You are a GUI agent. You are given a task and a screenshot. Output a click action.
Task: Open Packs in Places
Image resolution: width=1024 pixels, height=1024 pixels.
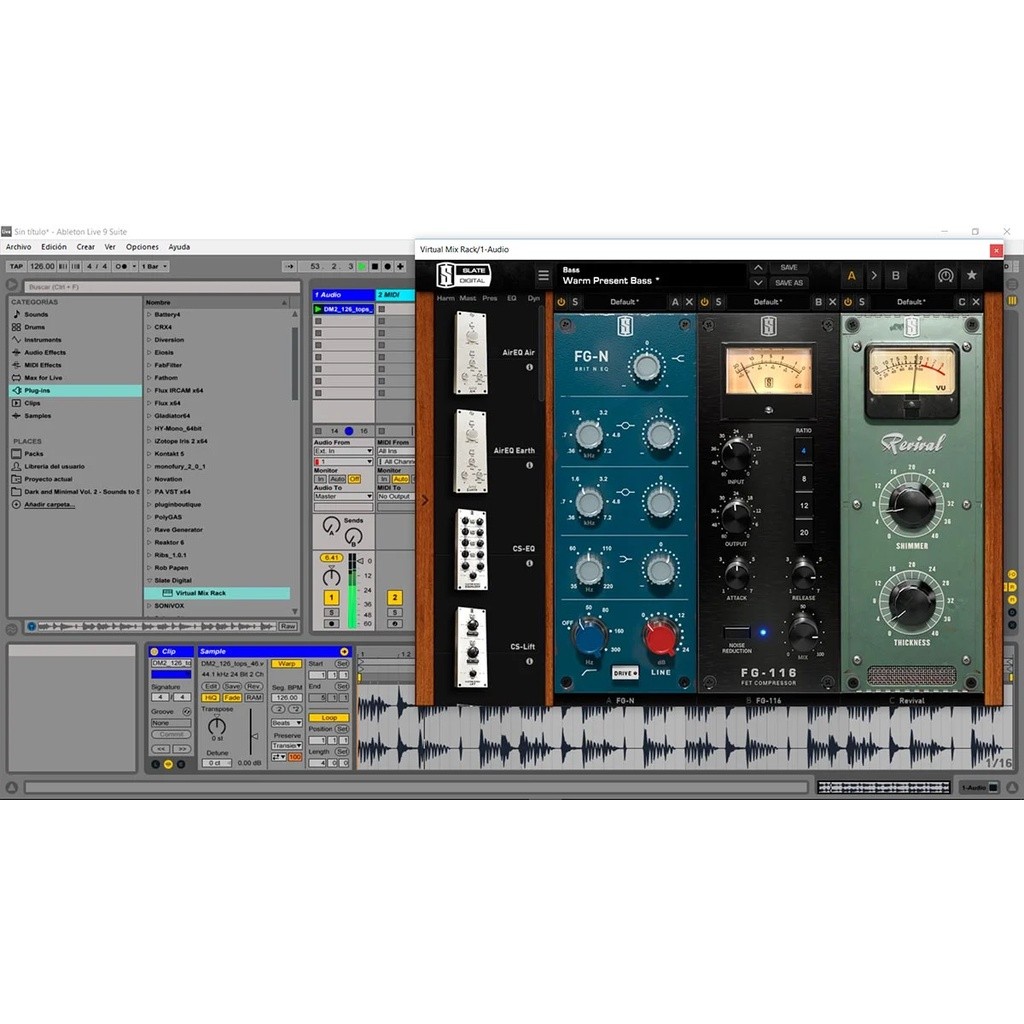pyautogui.click(x=33, y=453)
